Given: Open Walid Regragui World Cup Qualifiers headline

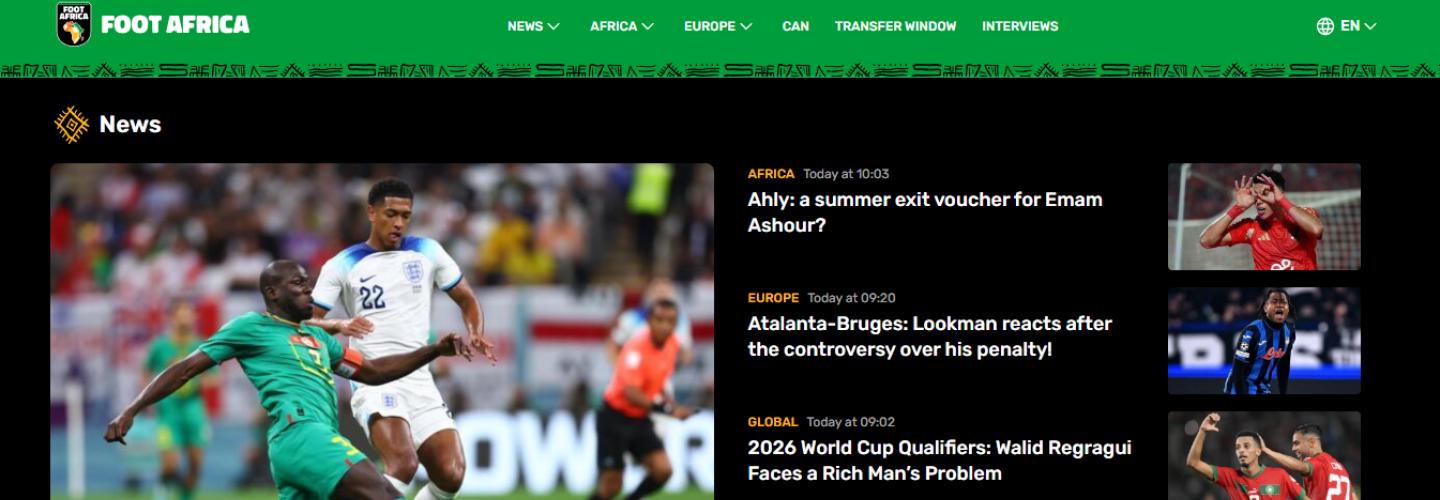Looking at the screenshot, I should click(x=940, y=460).
